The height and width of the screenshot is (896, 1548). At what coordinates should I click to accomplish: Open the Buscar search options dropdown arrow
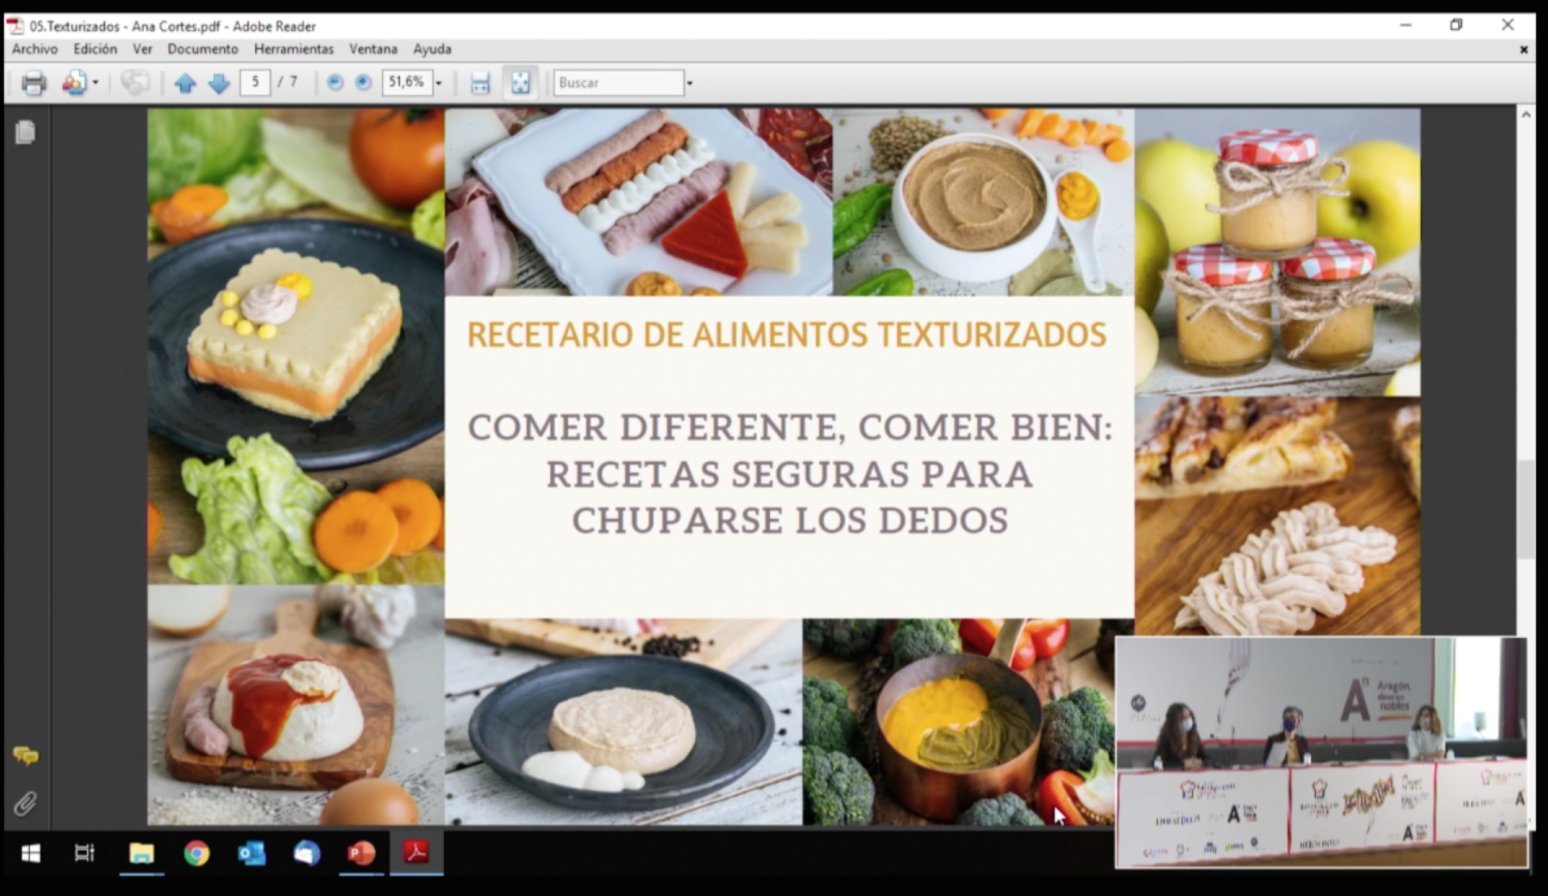pyautogui.click(x=689, y=83)
